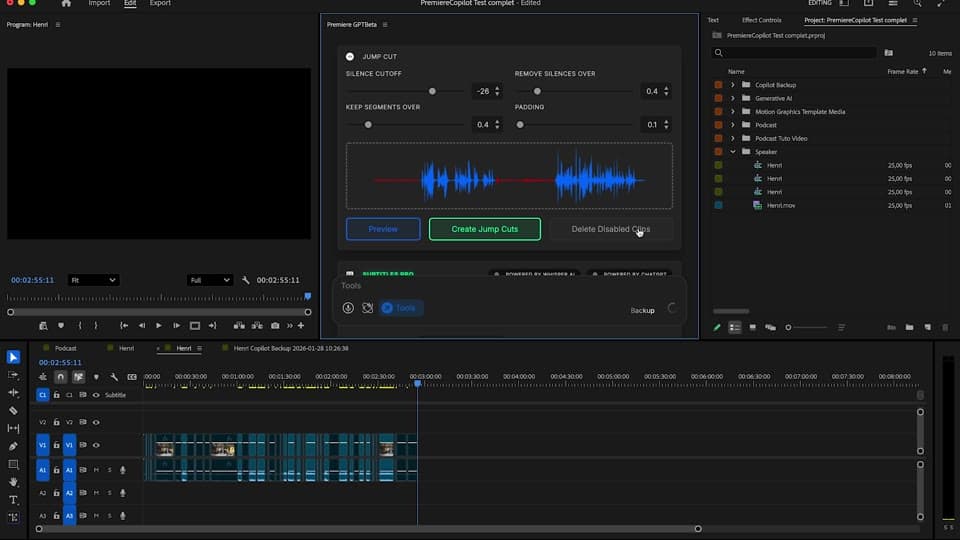Solo audio track A2

(x=110, y=493)
